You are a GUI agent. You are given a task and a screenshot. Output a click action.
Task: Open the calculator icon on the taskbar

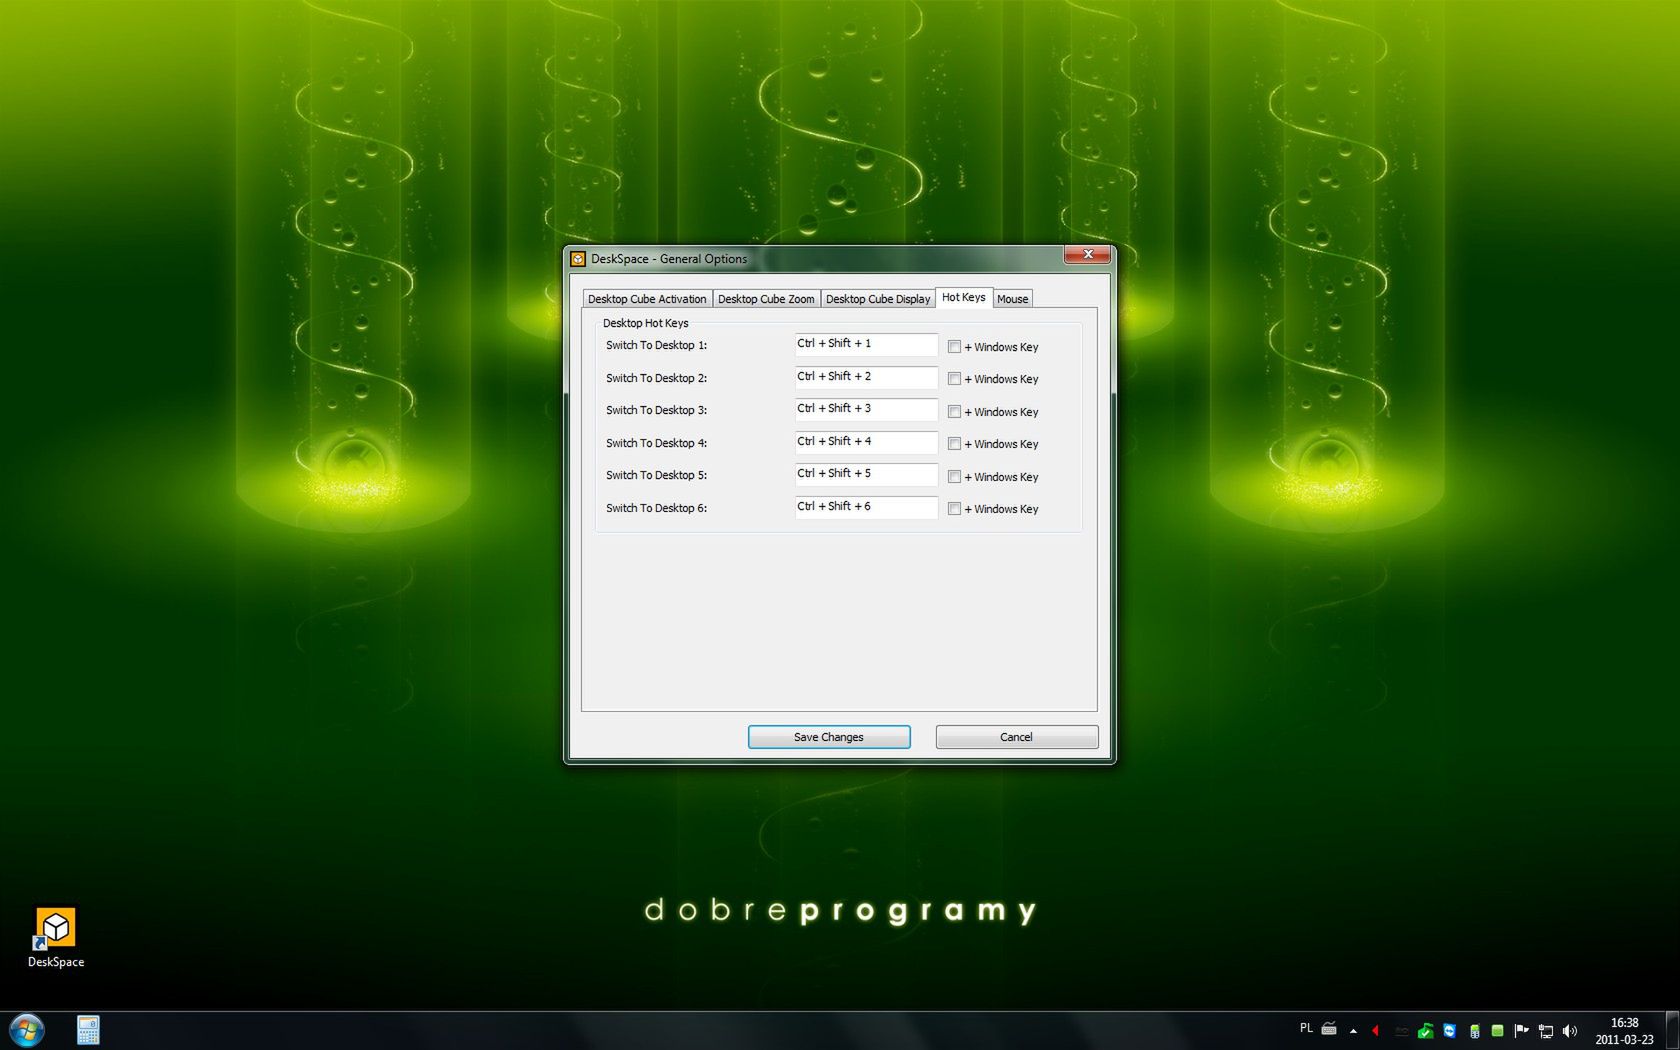88,1030
